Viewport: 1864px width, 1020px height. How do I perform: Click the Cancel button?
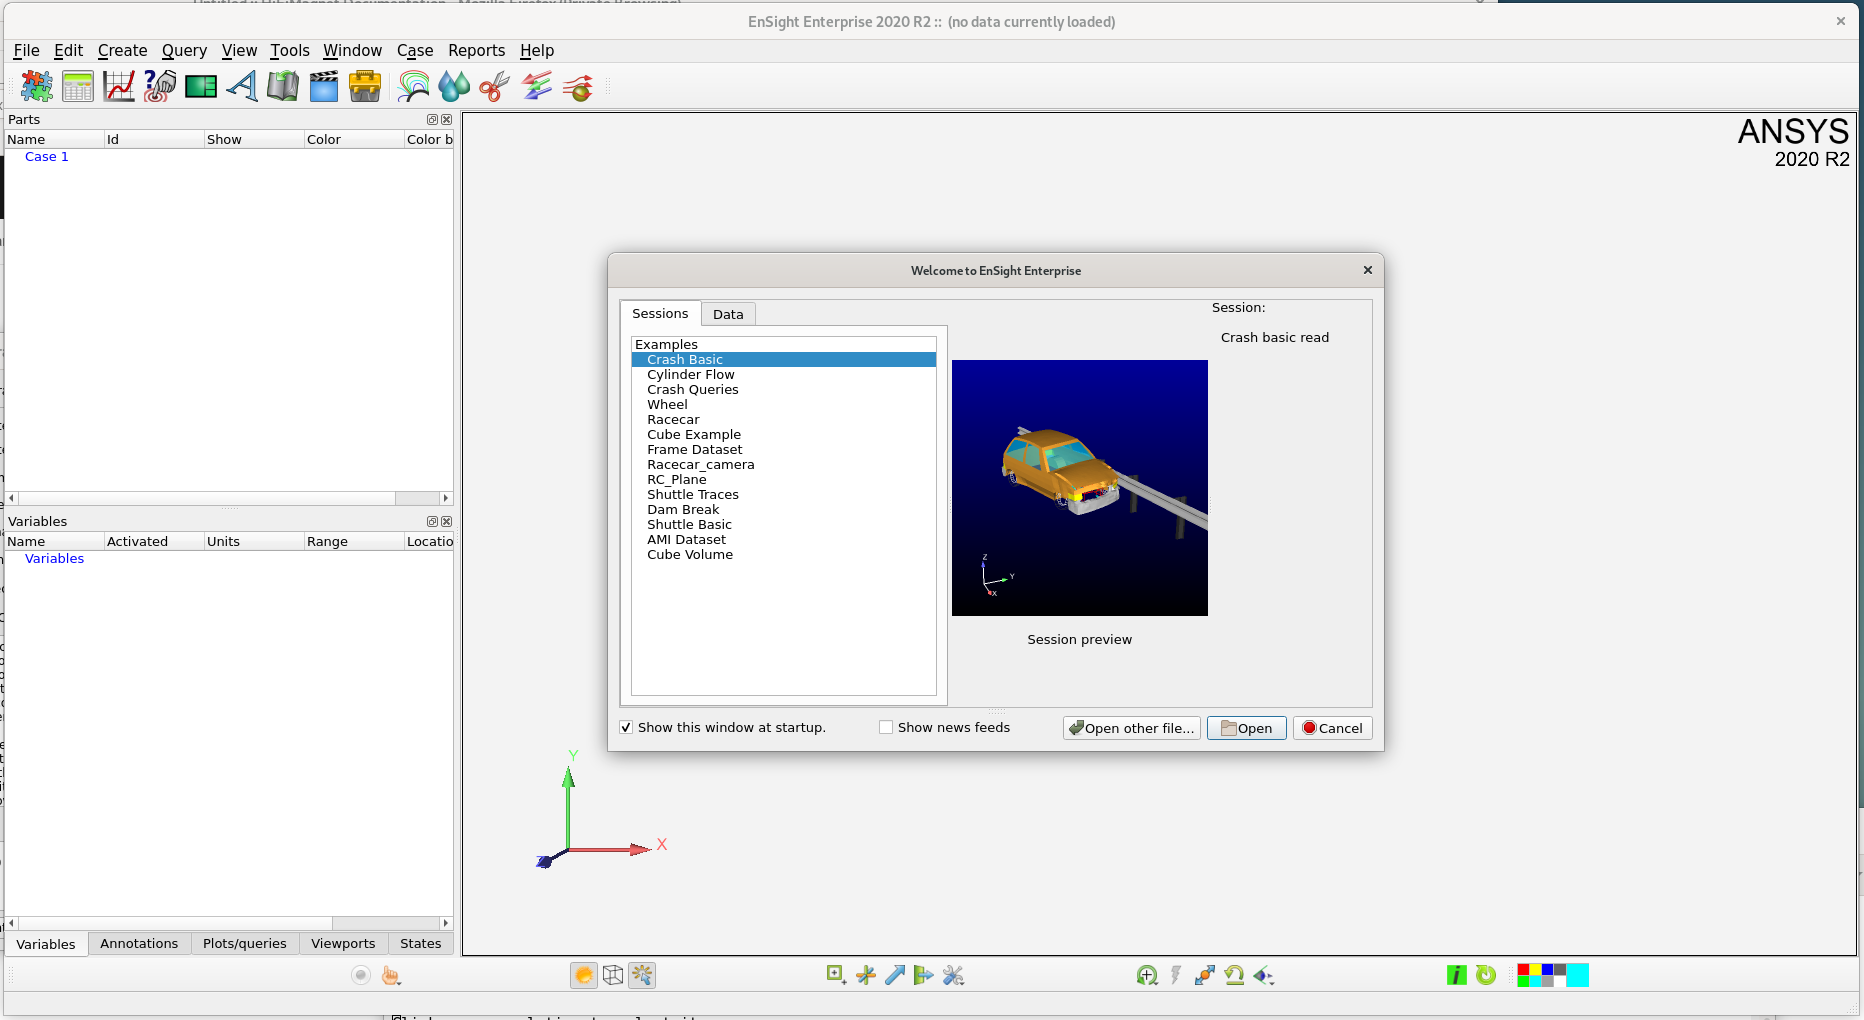point(1332,728)
